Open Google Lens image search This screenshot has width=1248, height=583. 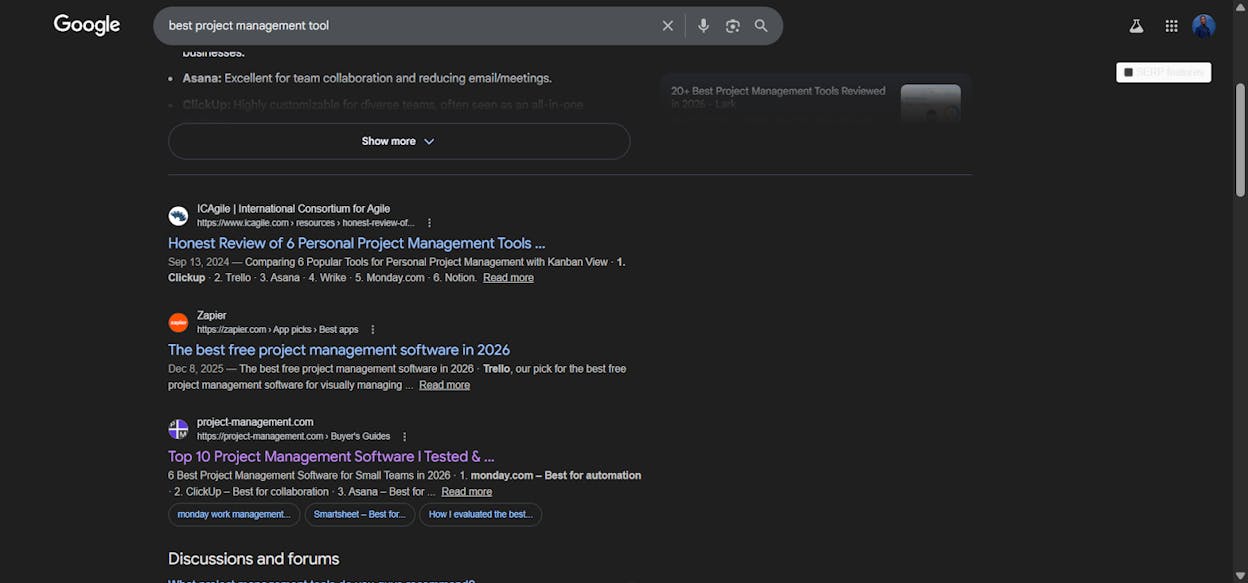point(732,26)
